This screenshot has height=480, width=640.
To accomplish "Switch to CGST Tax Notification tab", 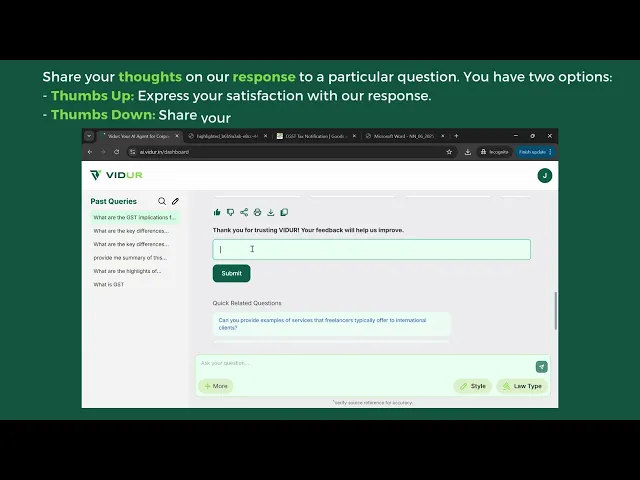I will [316, 136].
